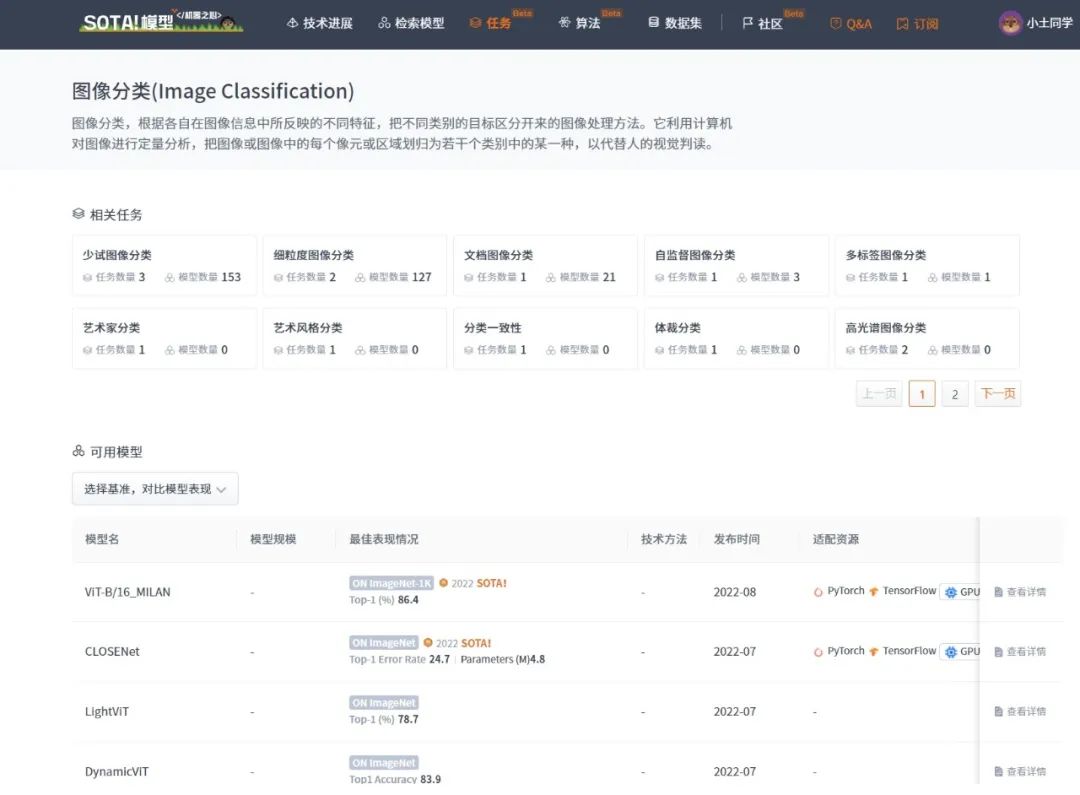The image size is (1080, 795).
Task: Click GPU badge in ViT-B/16_MILAN row
Action: coord(960,592)
